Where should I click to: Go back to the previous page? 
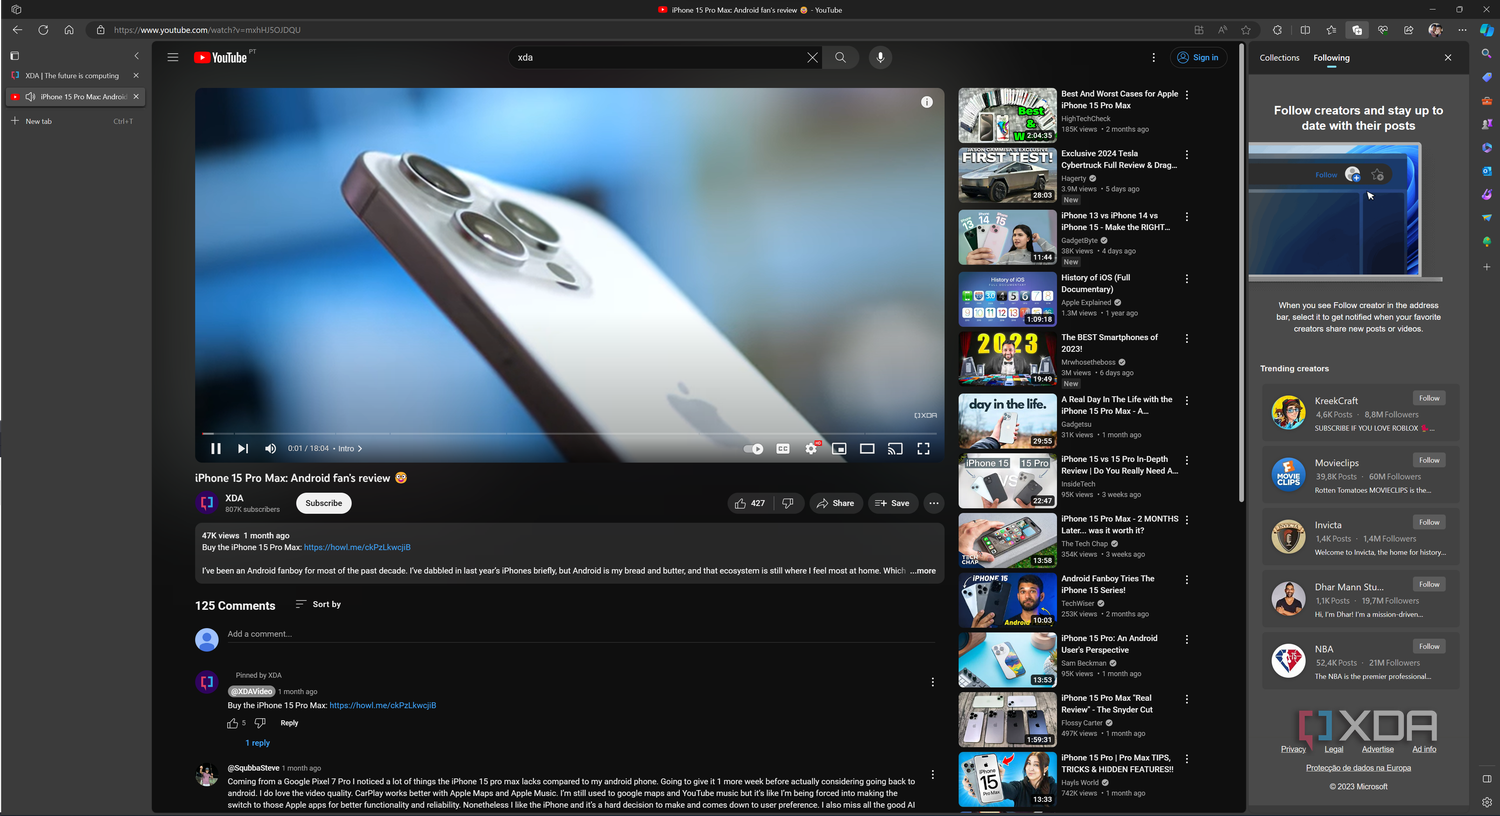point(17,30)
